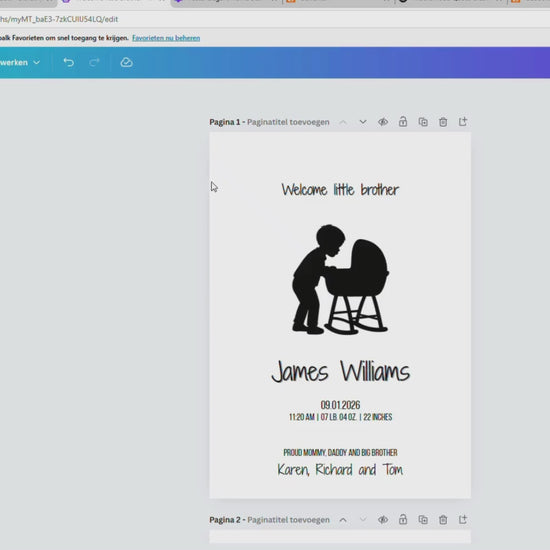
Task: Click the undo arrow icon
Action: point(69,62)
